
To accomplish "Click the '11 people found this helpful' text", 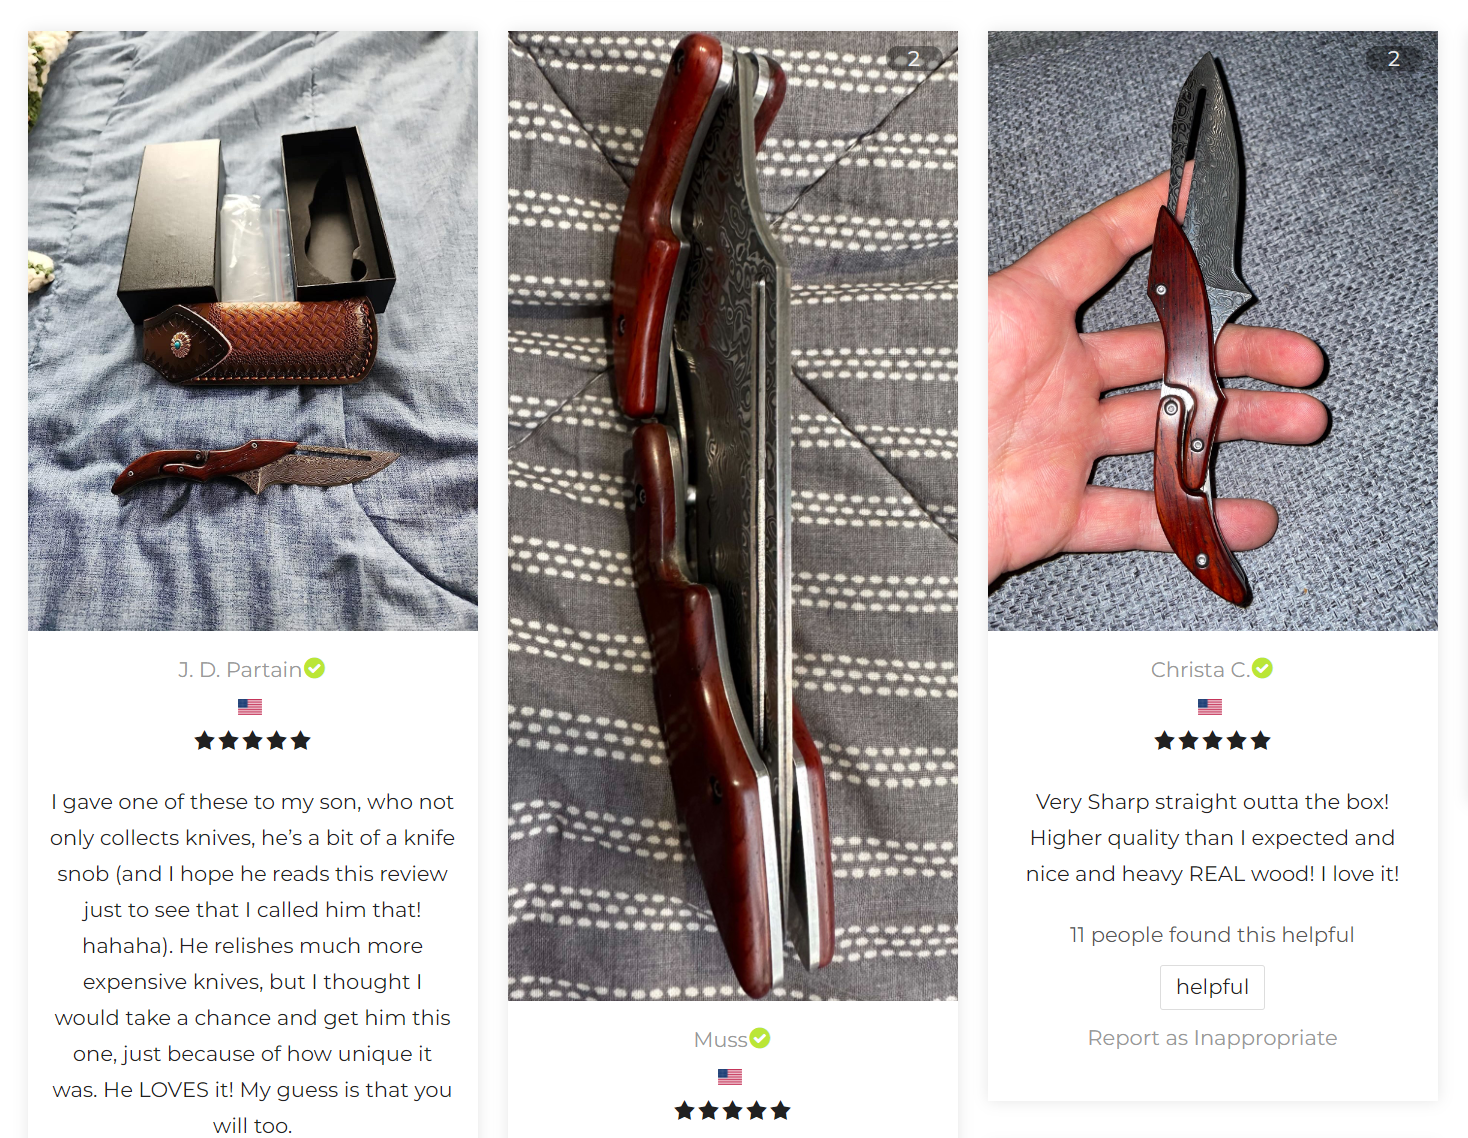I will coord(1212,935).
